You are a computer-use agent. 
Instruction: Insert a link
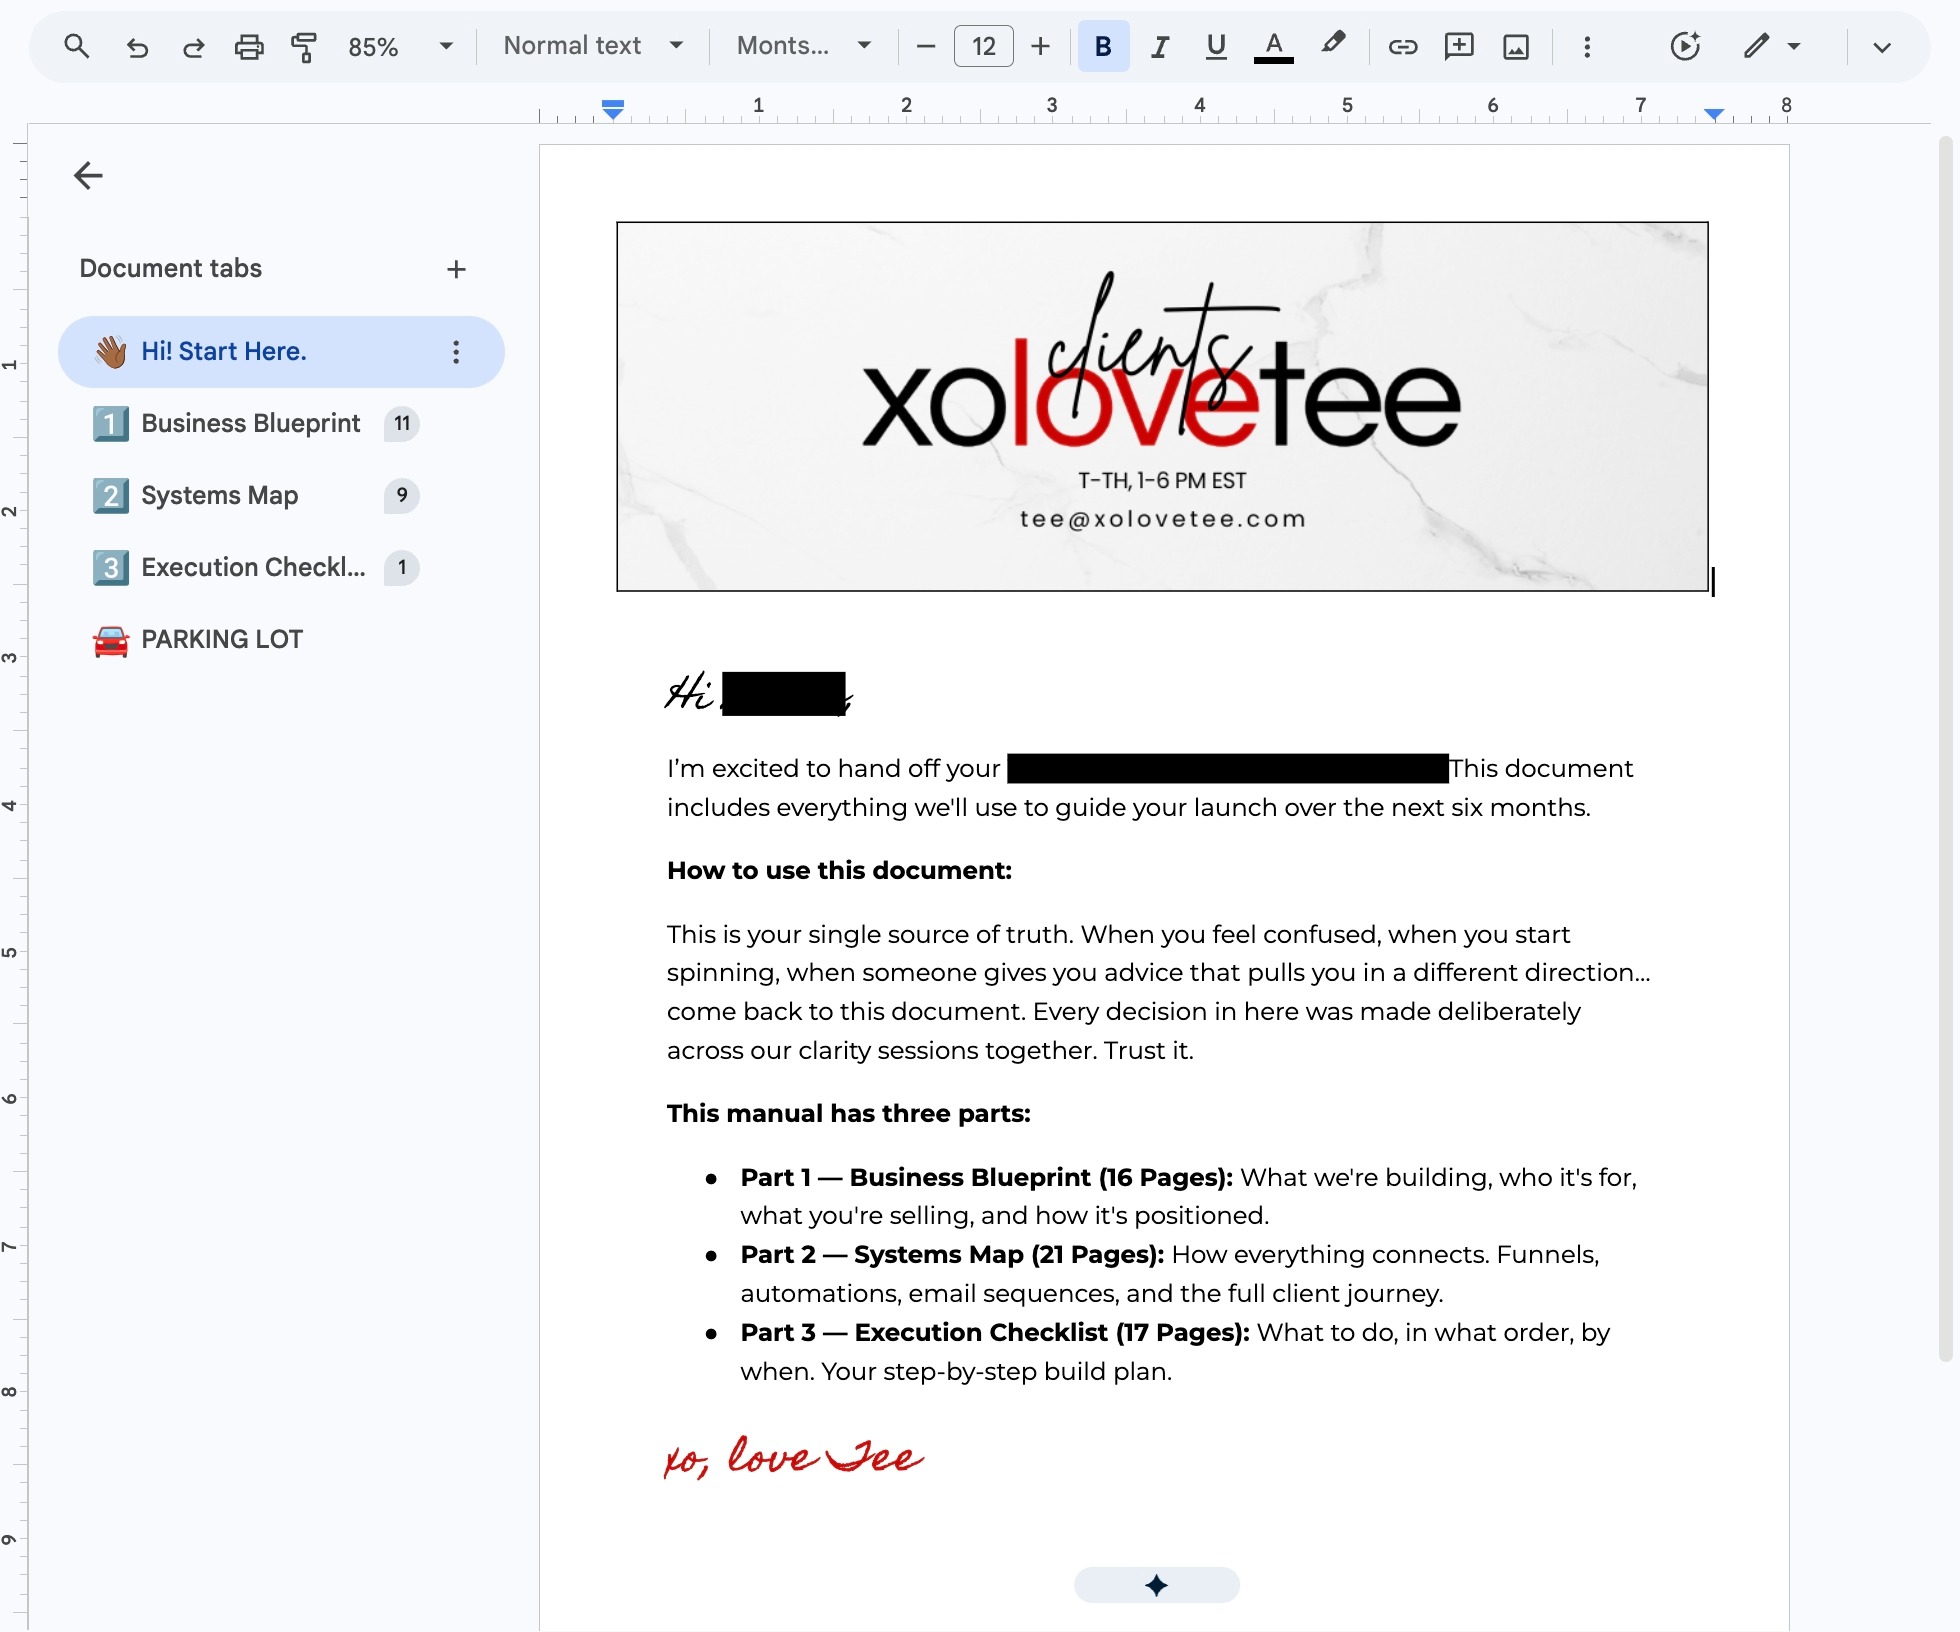[1403, 46]
